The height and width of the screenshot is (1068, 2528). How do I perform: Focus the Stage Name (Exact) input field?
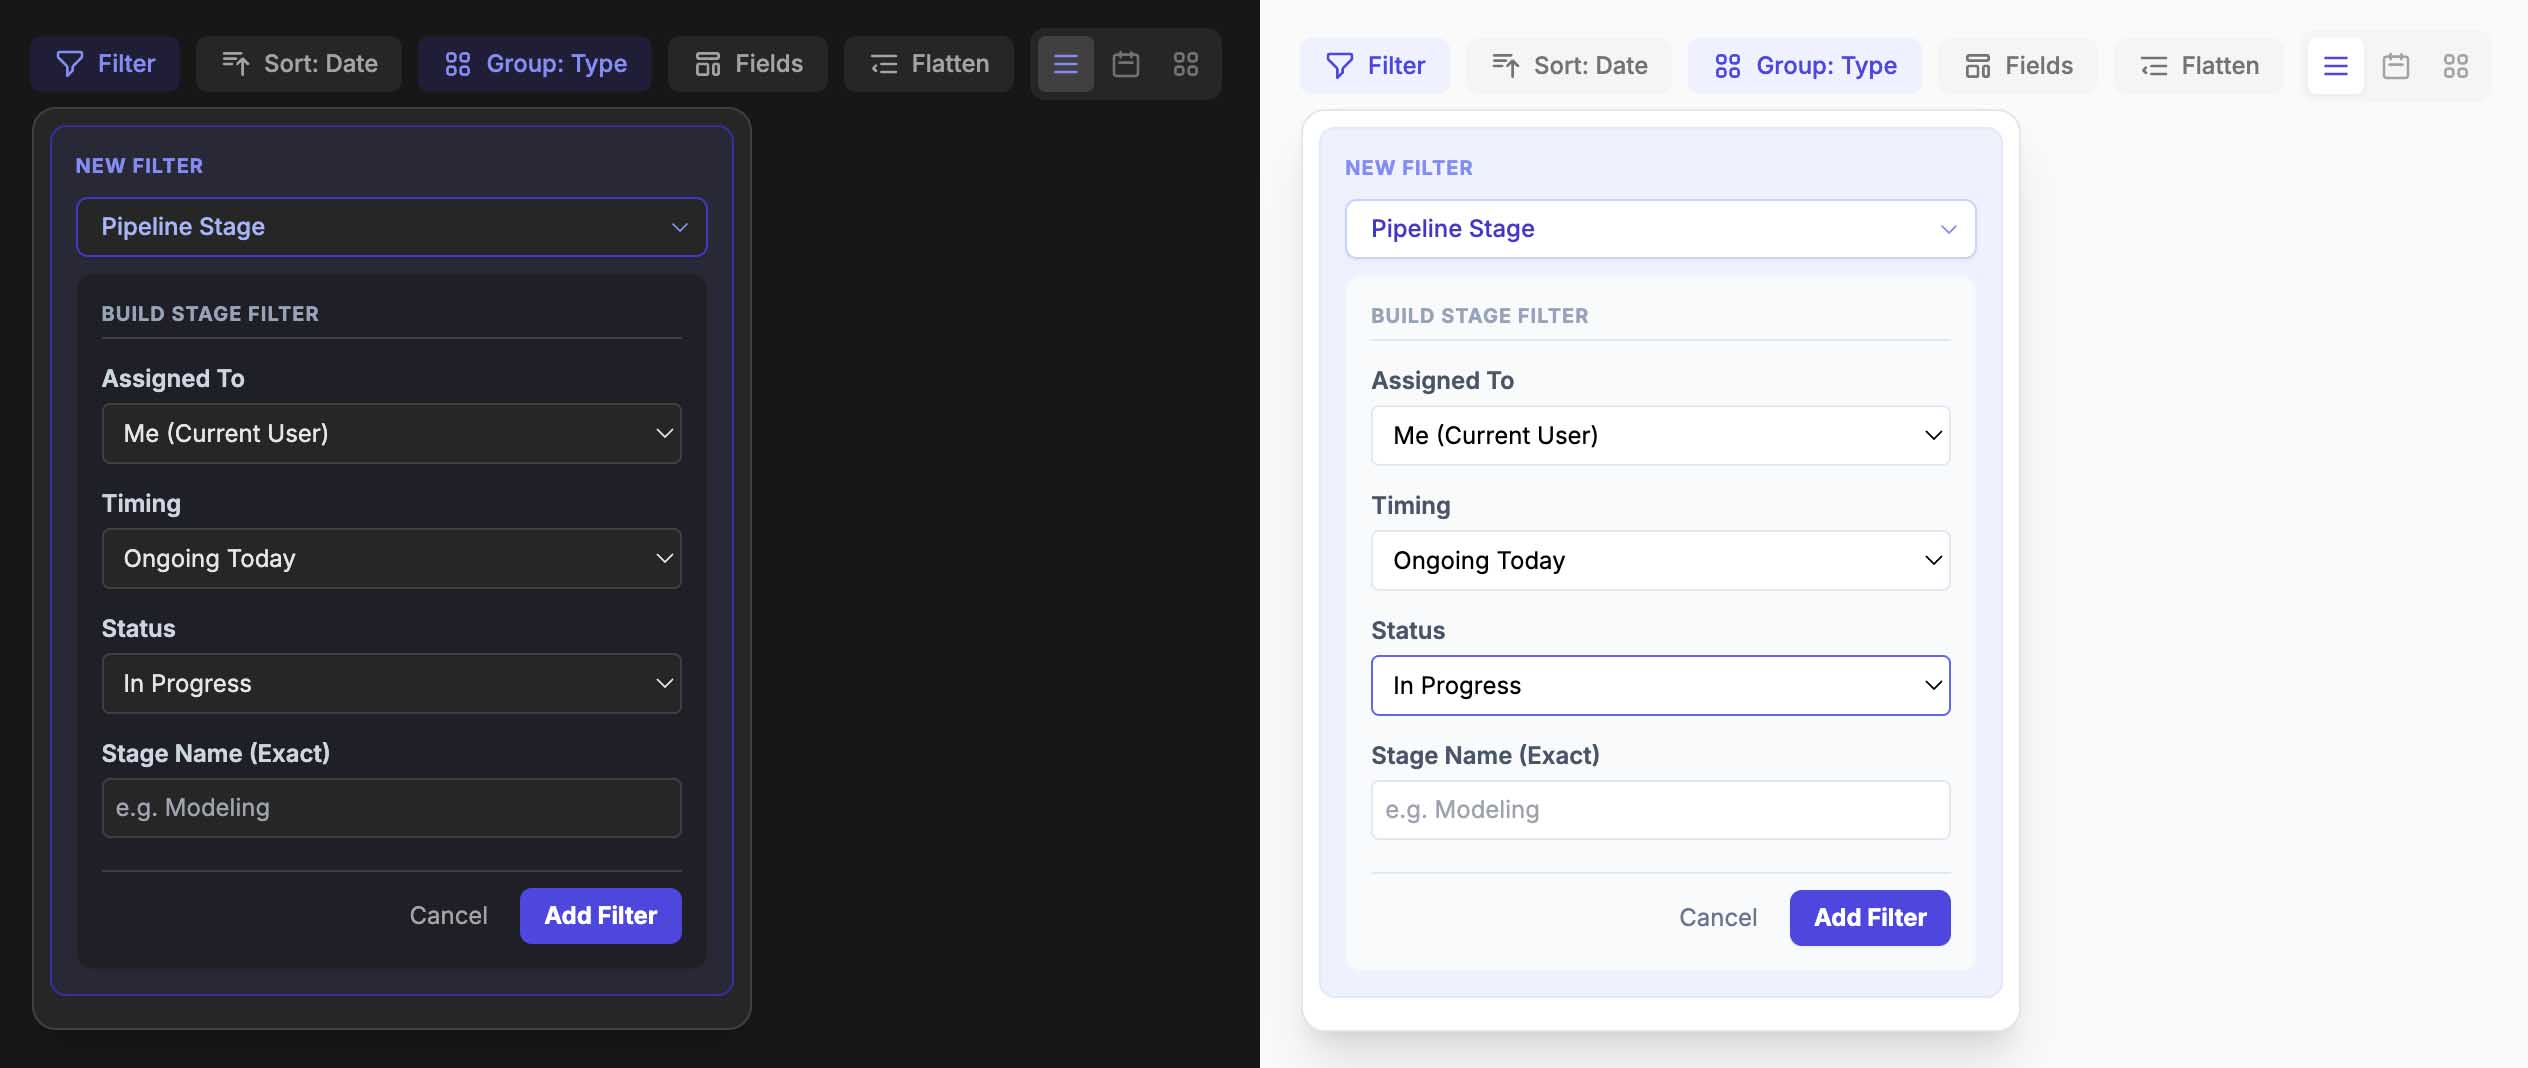(392, 807)
